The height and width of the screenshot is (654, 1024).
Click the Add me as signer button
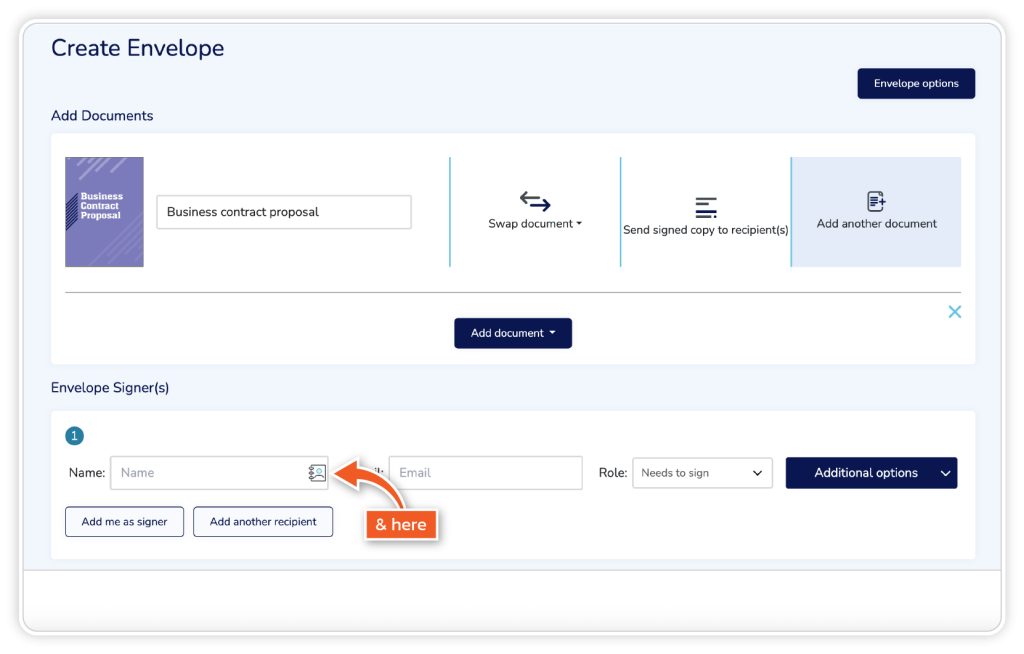[x=124, y=522]
